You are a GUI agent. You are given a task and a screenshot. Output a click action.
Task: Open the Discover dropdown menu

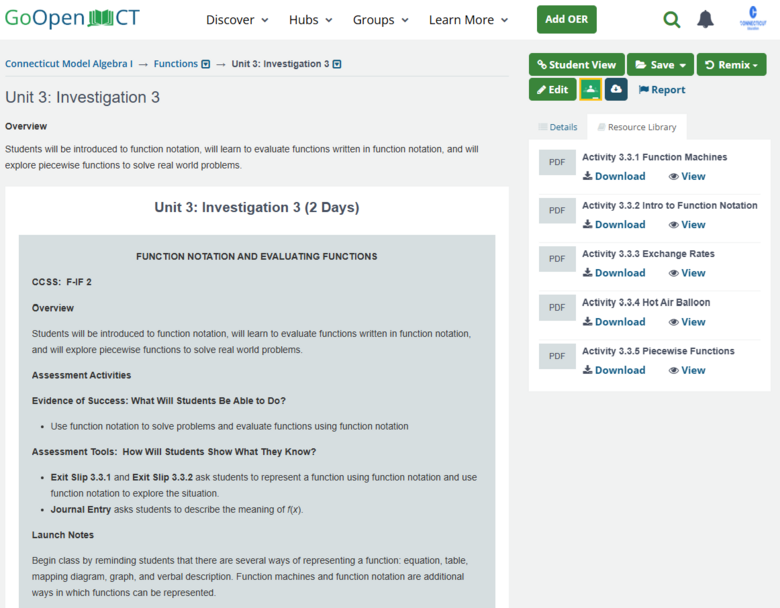[237, 20]
